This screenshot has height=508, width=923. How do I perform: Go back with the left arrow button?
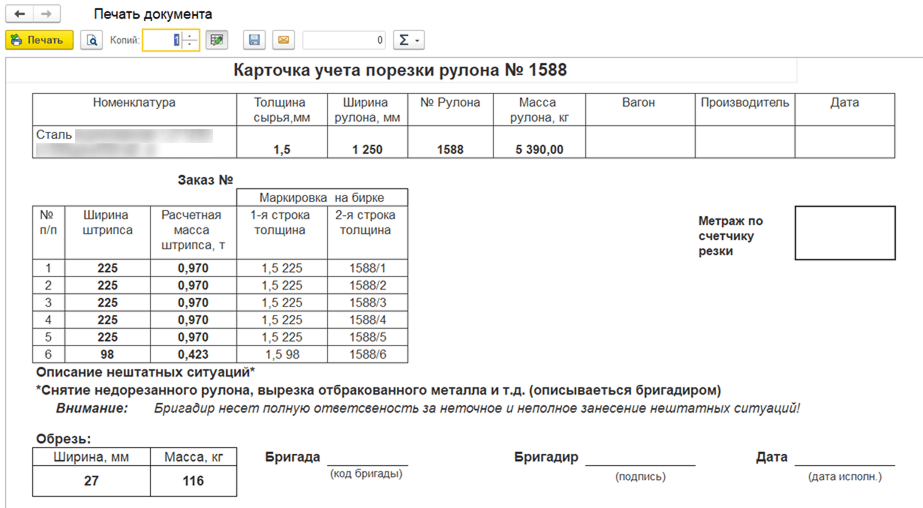19,15
